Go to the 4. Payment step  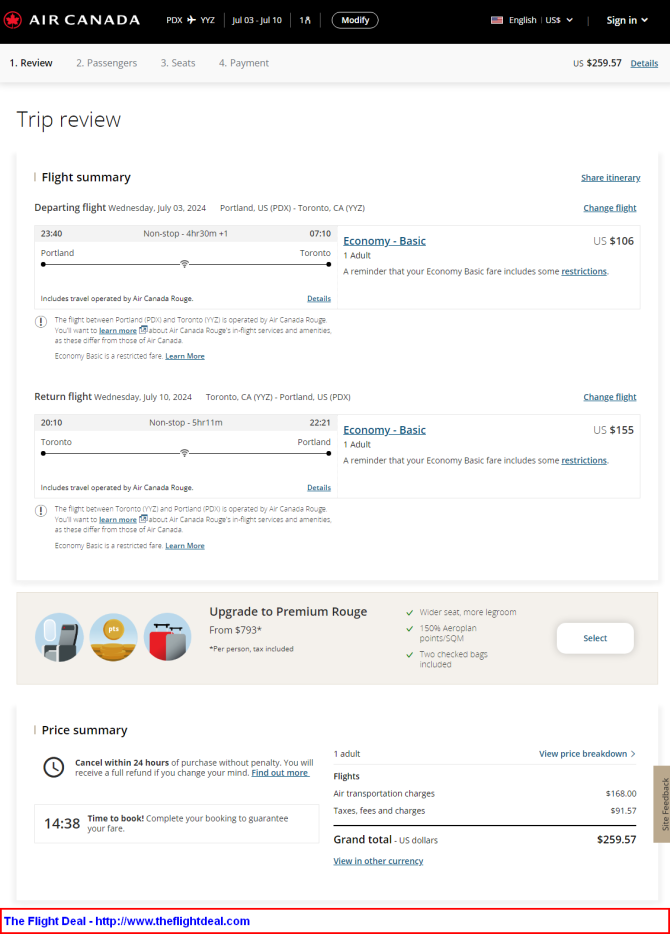click(244, 63)
